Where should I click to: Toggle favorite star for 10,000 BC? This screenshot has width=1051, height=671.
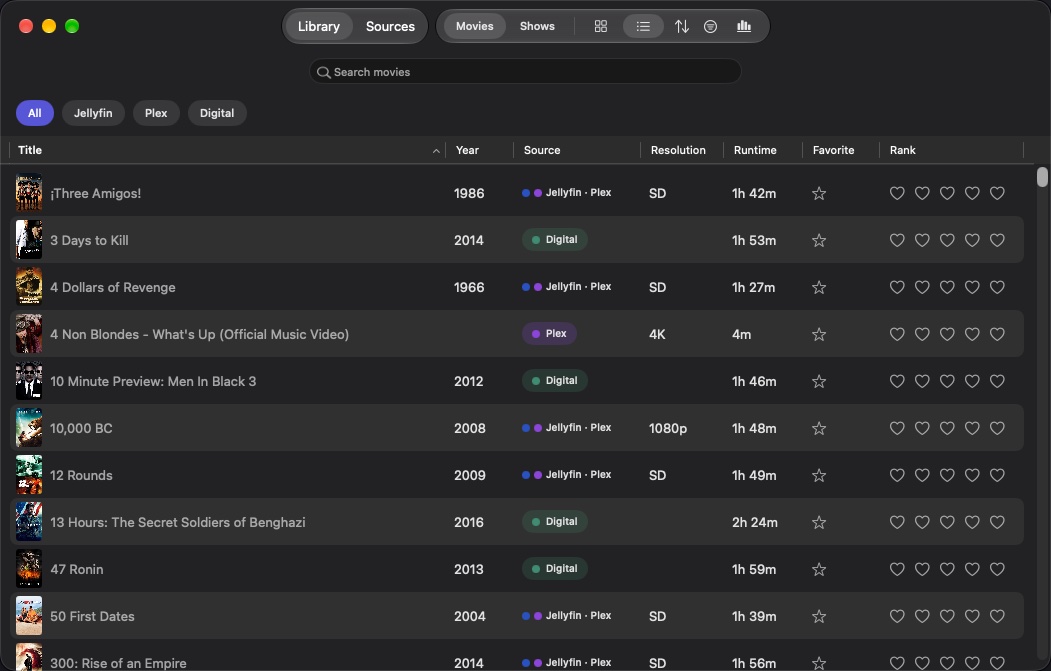point(819,428)
